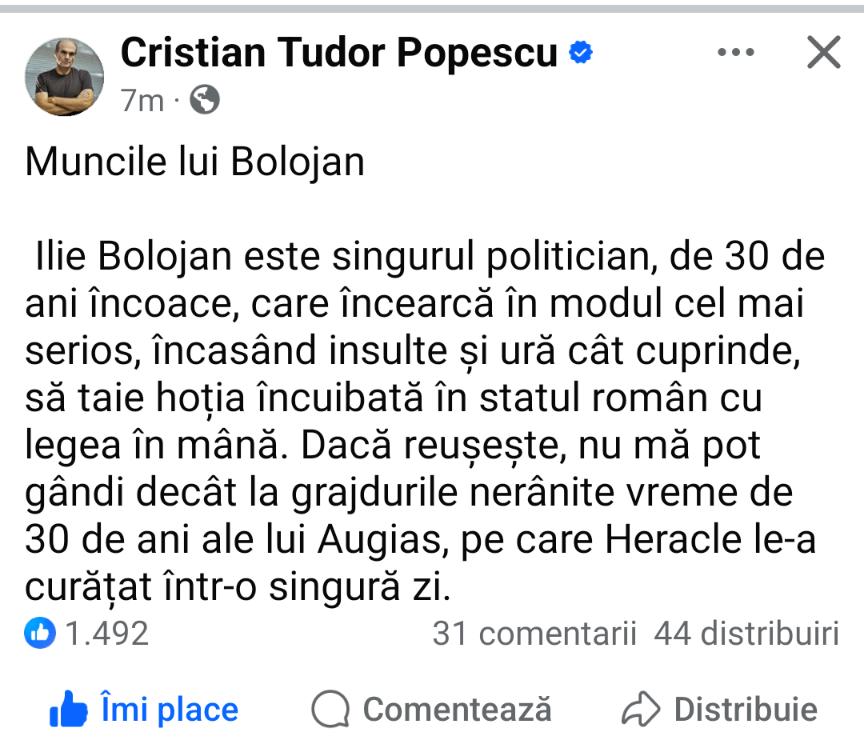Click the heading "Muncile lui Bolojan"
864x752 pixels.
[x=195, y=162]
